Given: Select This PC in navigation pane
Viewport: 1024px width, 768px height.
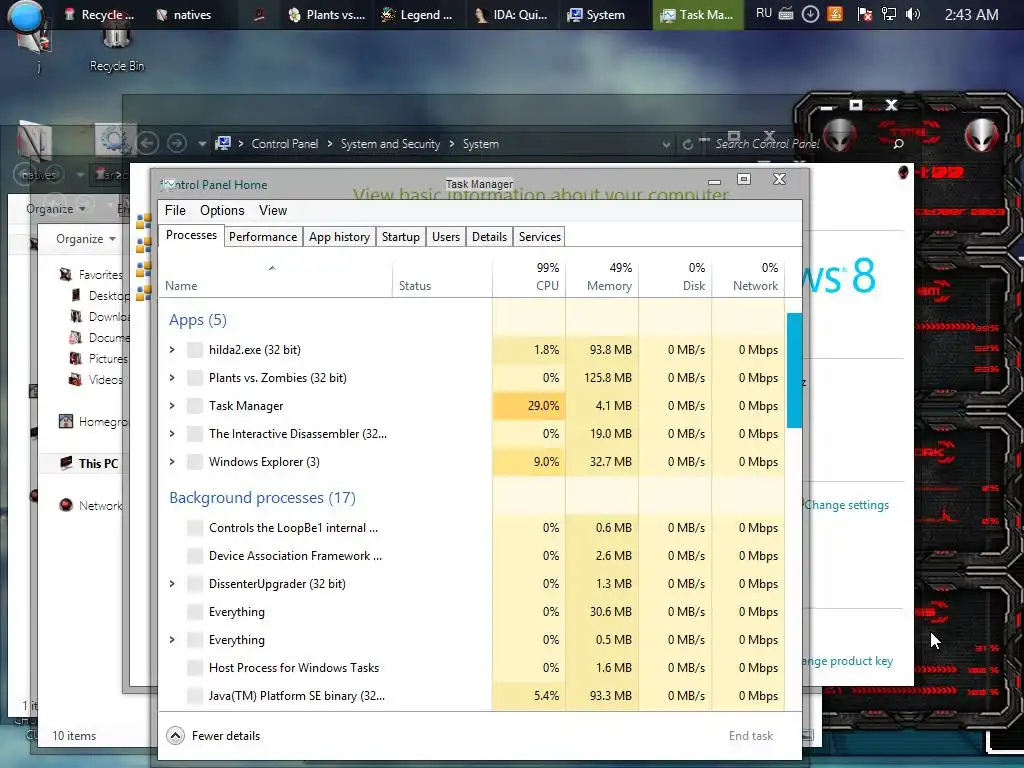Looking at the screenshot, I should (98, 463).
